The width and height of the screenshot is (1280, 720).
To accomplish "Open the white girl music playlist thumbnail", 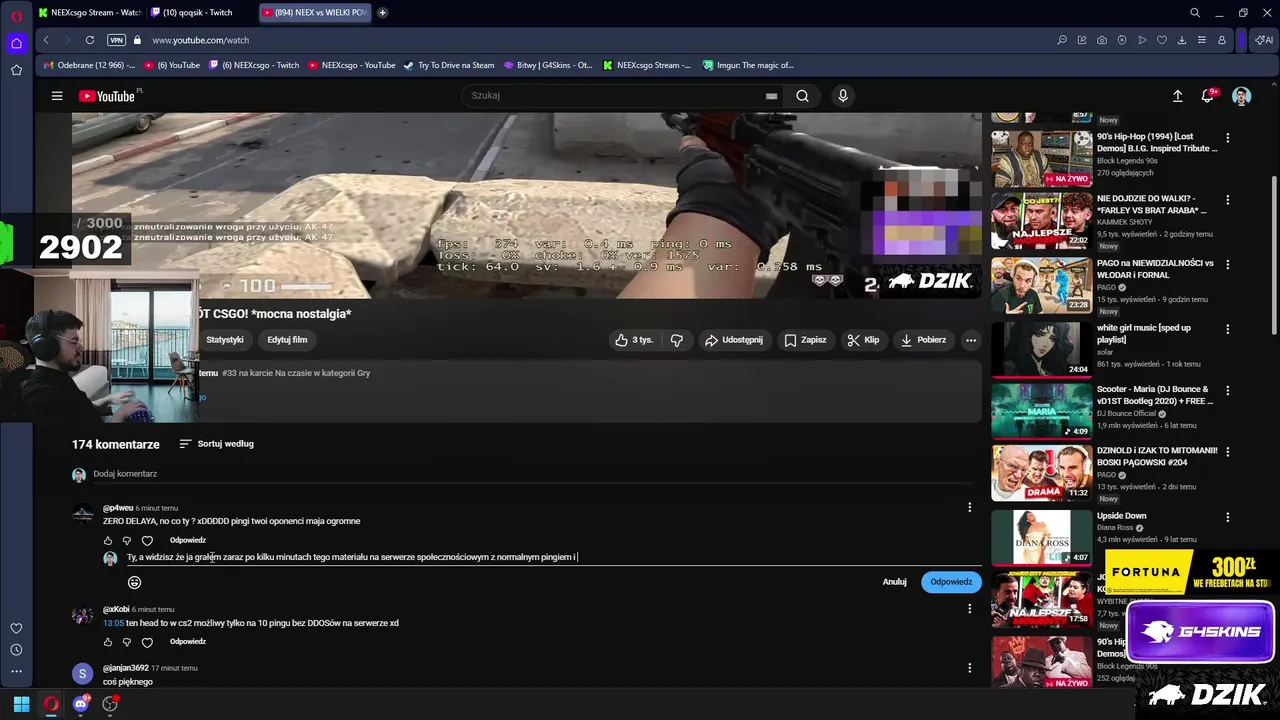I will [1041, 349].
